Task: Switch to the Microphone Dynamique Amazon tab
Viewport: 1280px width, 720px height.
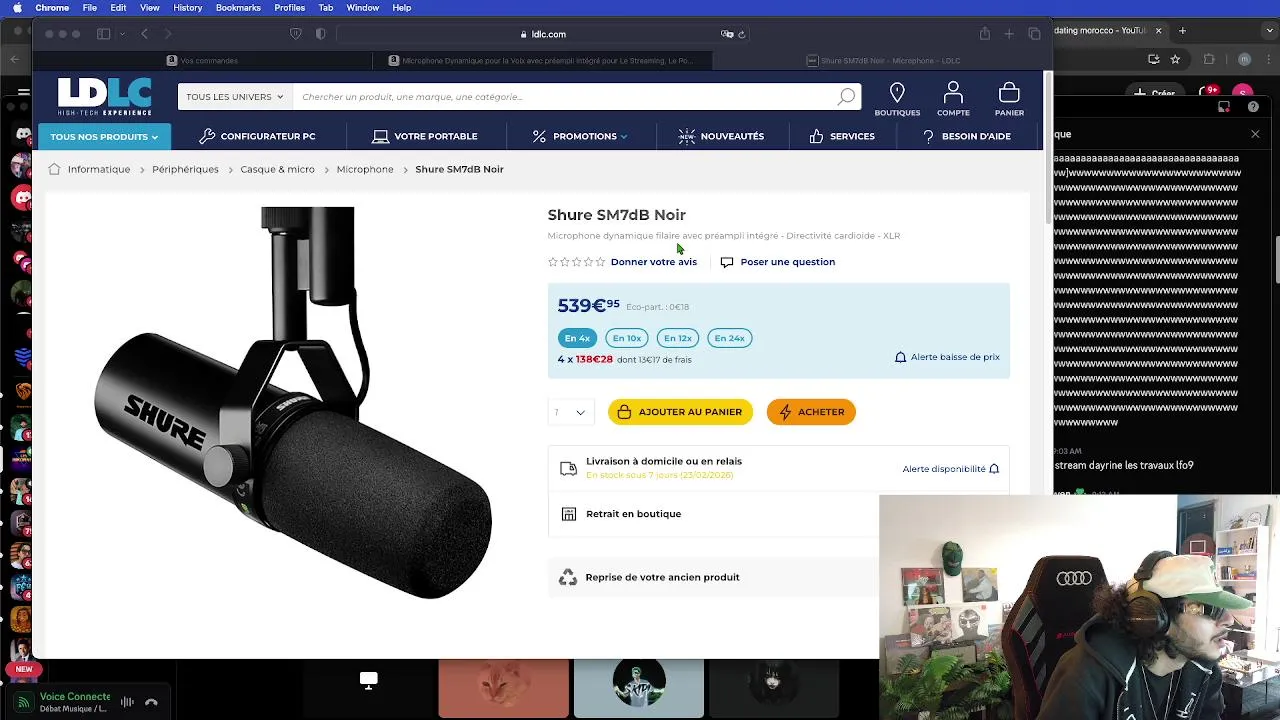Action: pos(541,61)
